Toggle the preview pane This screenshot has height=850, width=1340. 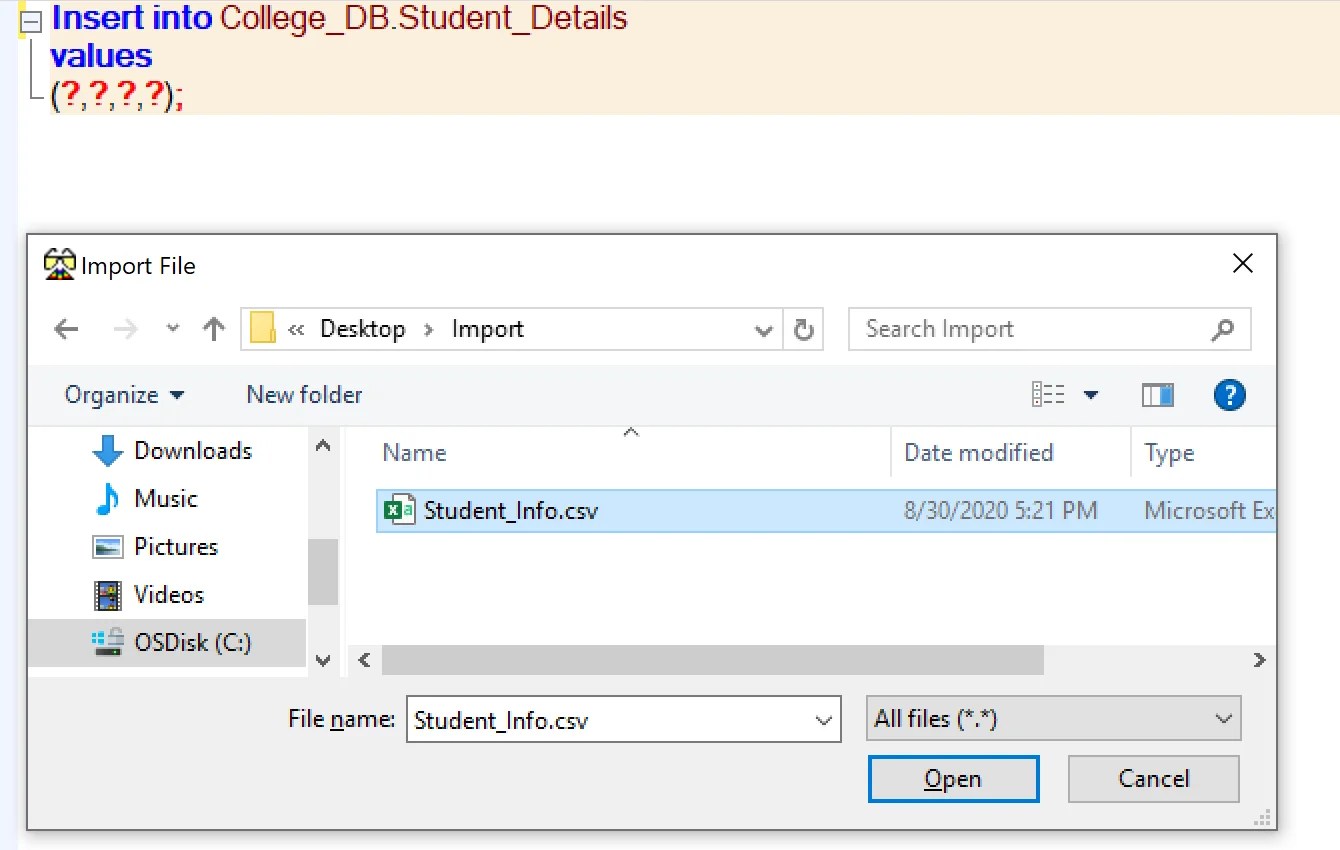click(x=1157, y=395)
